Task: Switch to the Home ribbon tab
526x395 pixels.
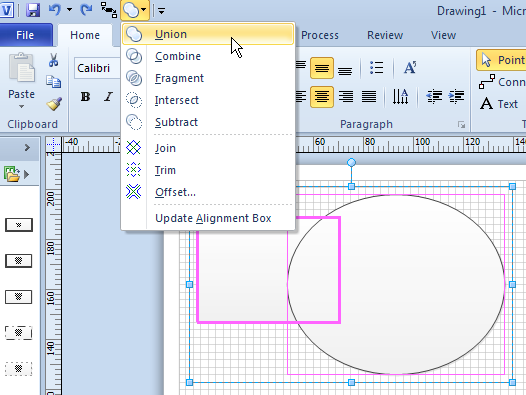Action: click(x=85, y=35)
